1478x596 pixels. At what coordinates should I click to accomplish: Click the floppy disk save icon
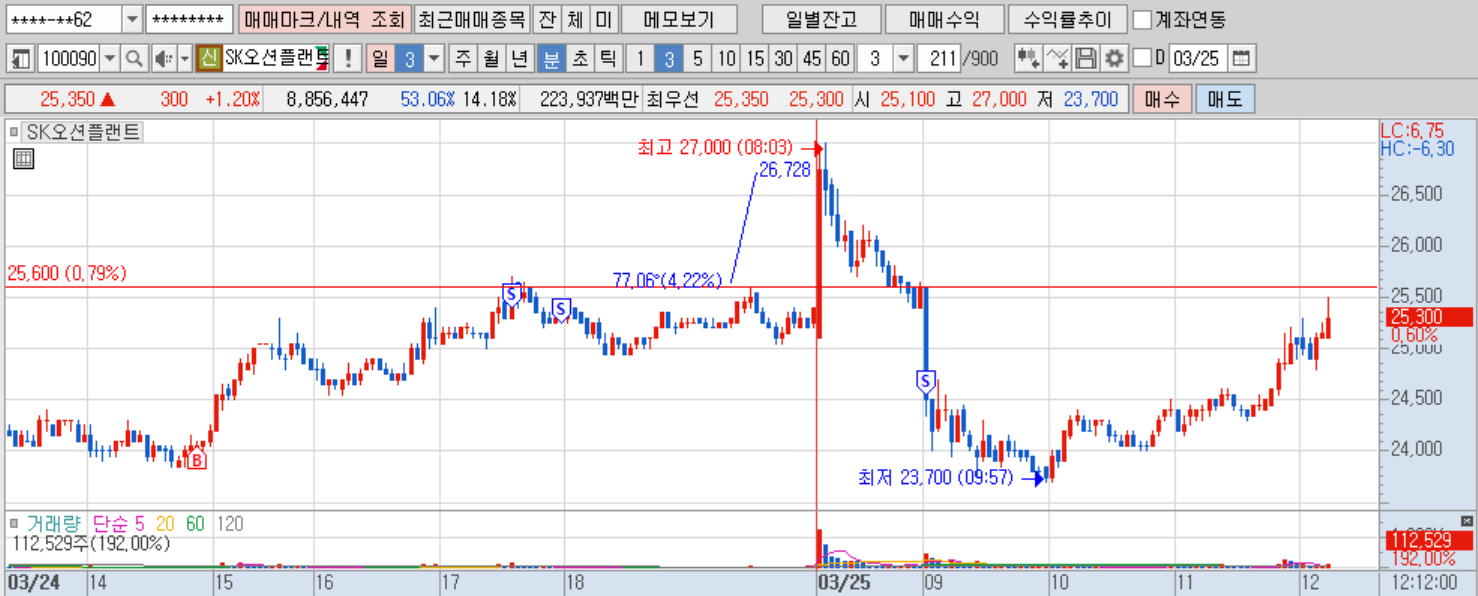click(1086, 58)
